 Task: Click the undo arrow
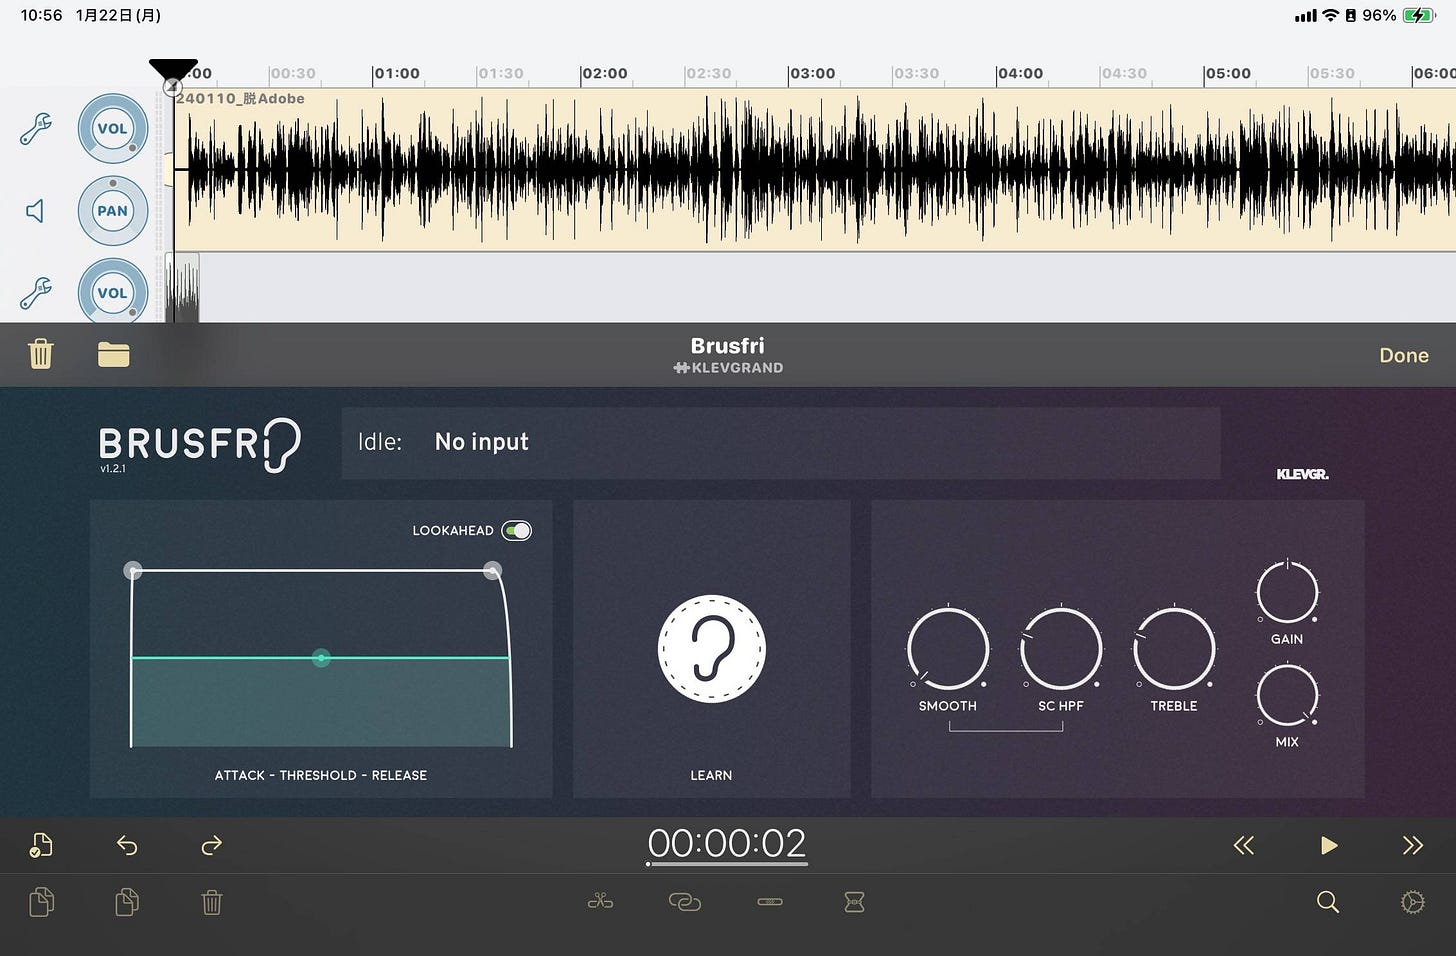coord(127,846)
